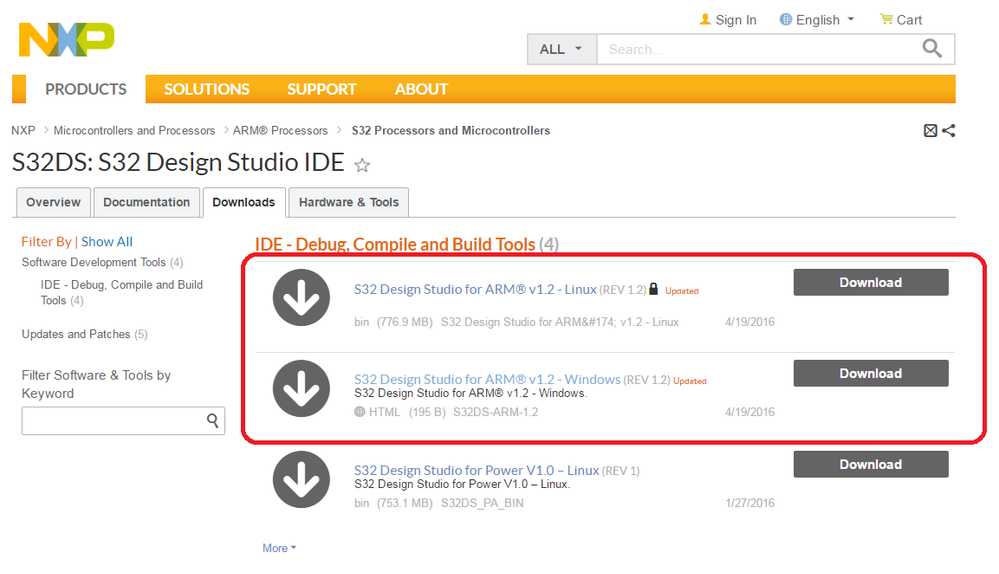Switch to the Hardware & Tools tab

point(349,202)
